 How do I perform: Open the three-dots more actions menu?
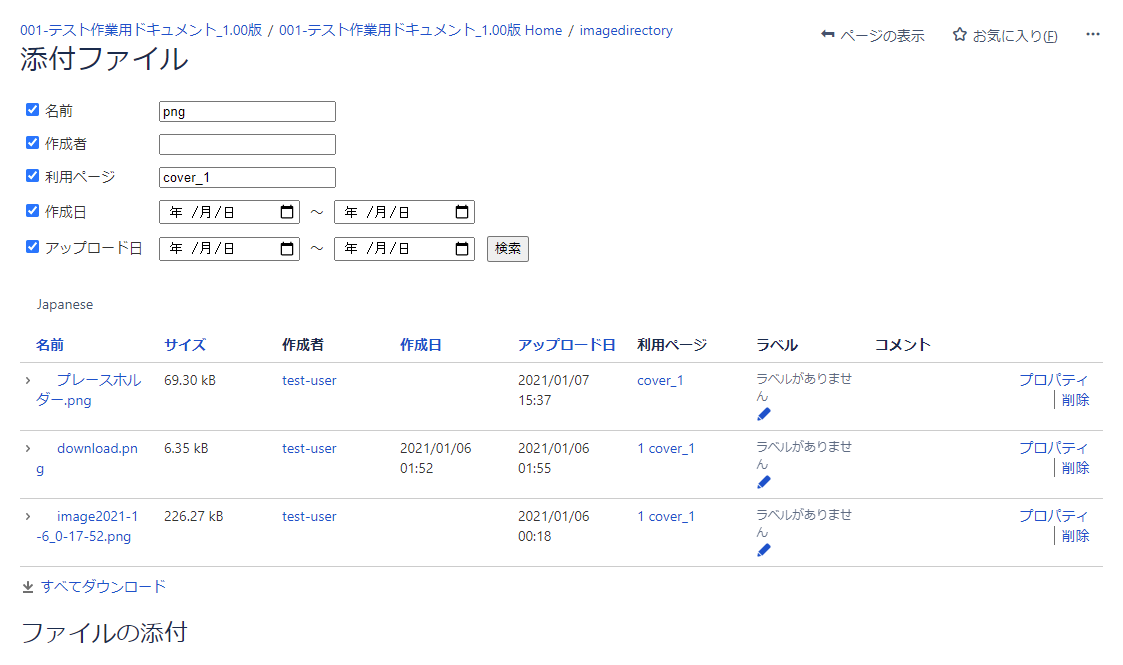click(x=1093, y=35)
